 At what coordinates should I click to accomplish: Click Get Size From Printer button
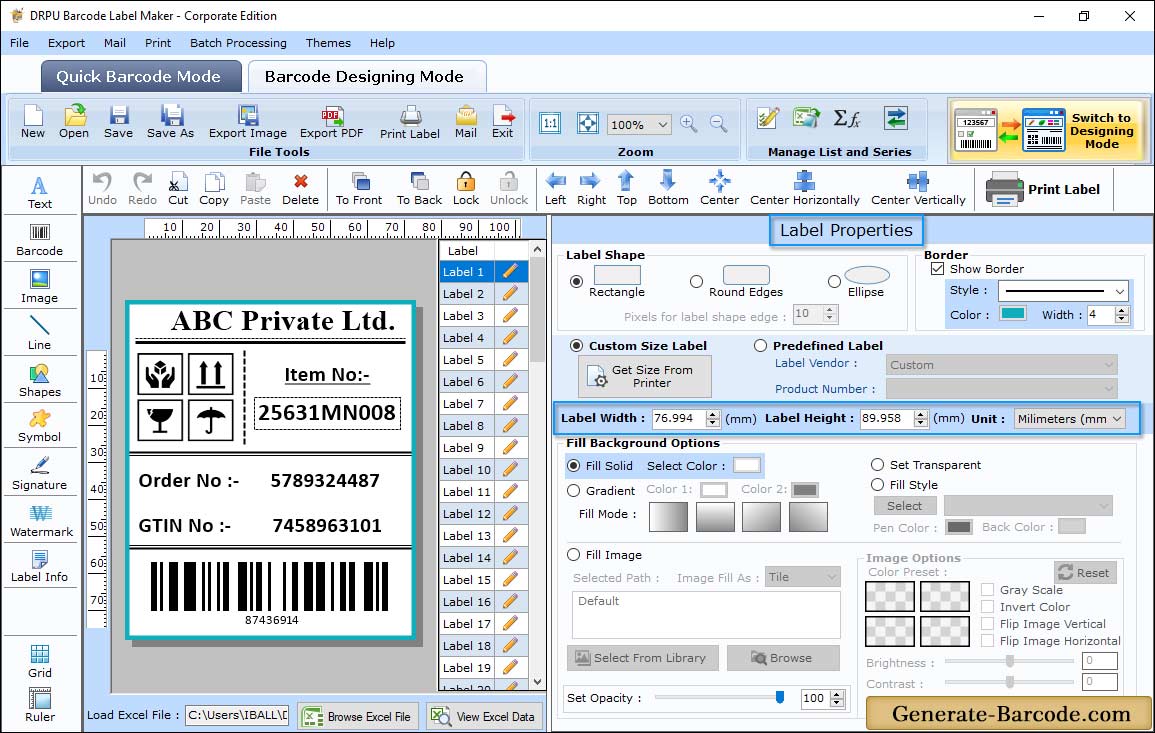pyautogui.click(x=645, y=376)
